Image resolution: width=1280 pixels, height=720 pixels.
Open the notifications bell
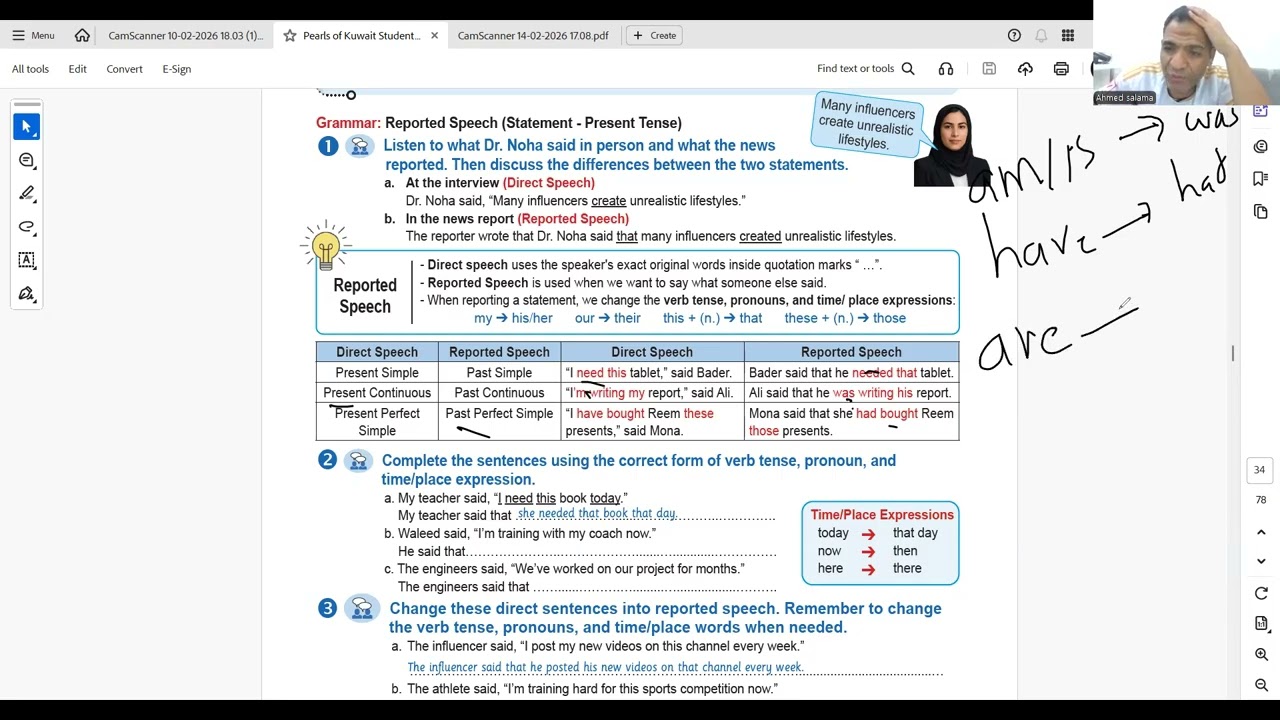click(x=1041, y=35)
